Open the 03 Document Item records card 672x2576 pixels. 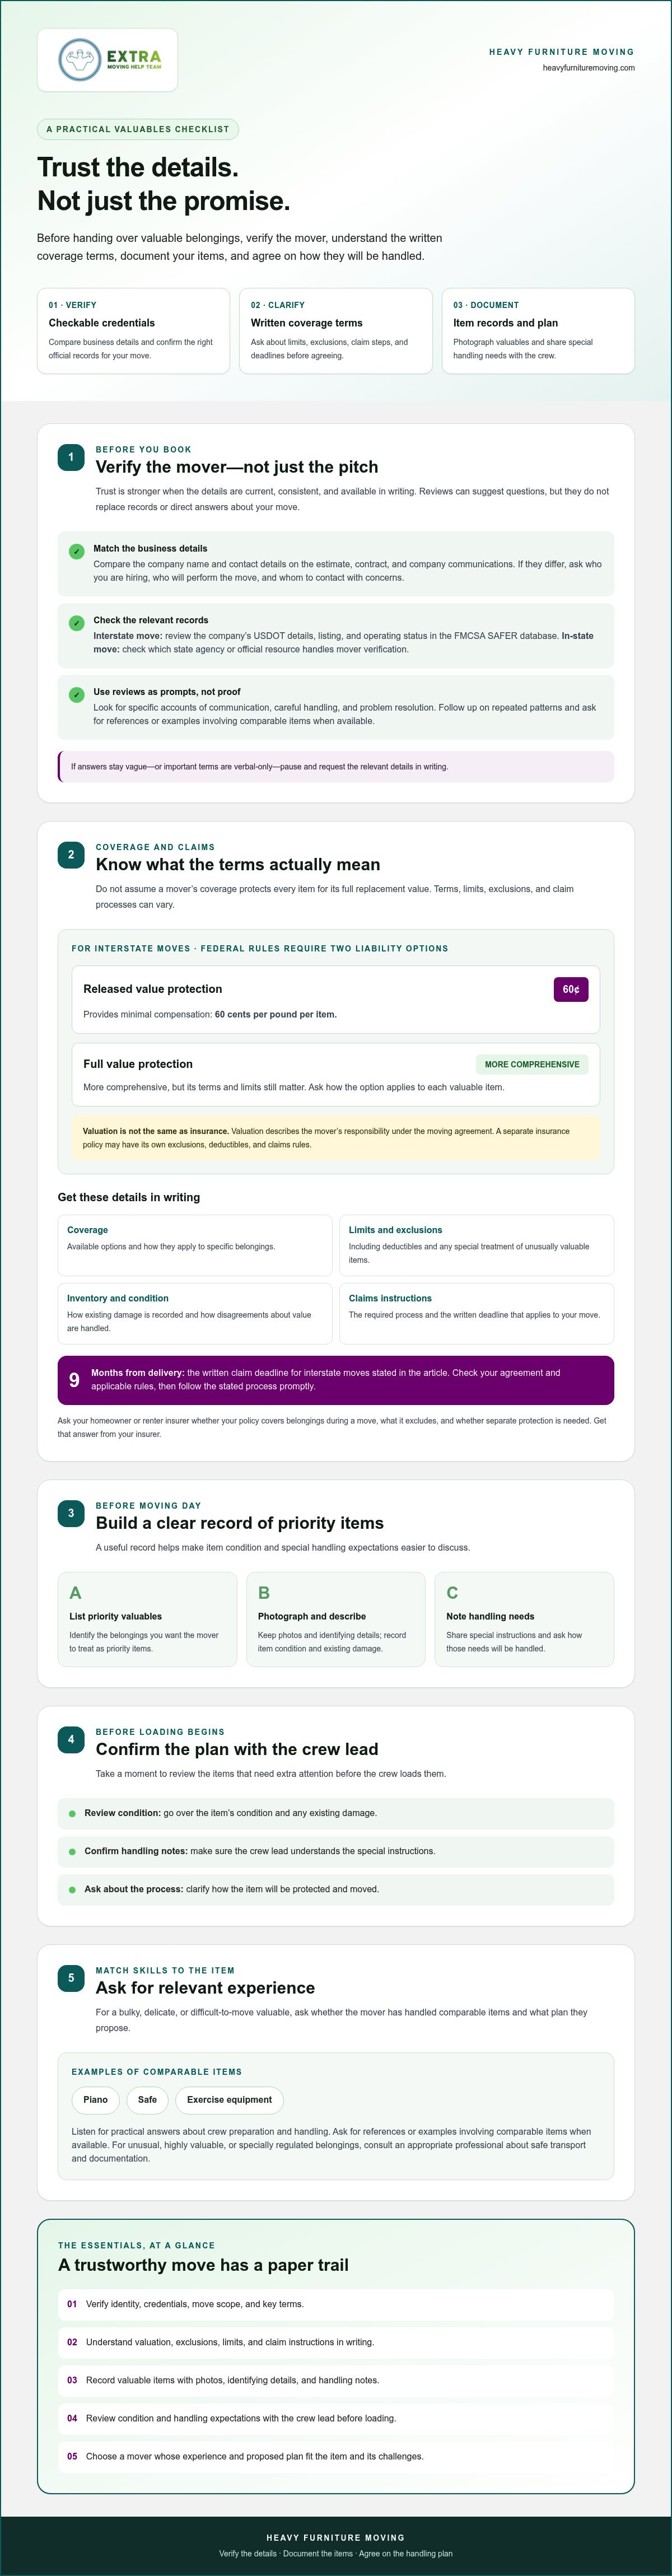[x=538, y=331]
